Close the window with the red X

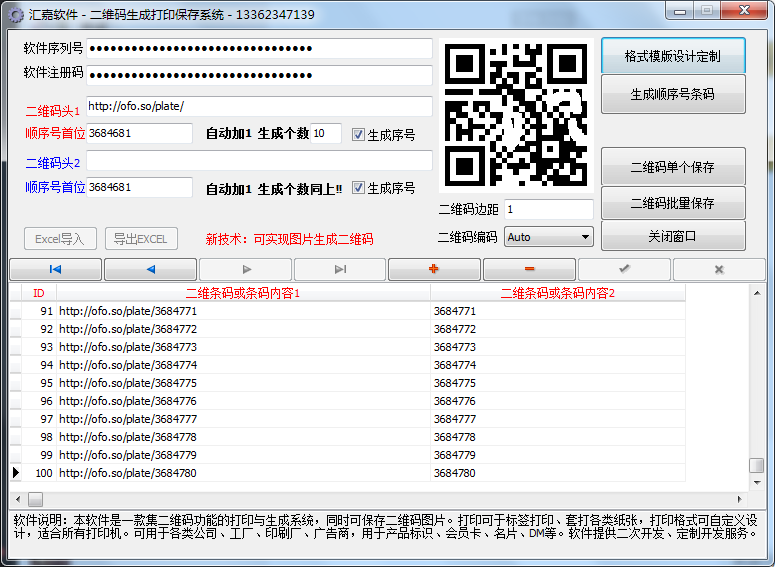coord(744,10)
